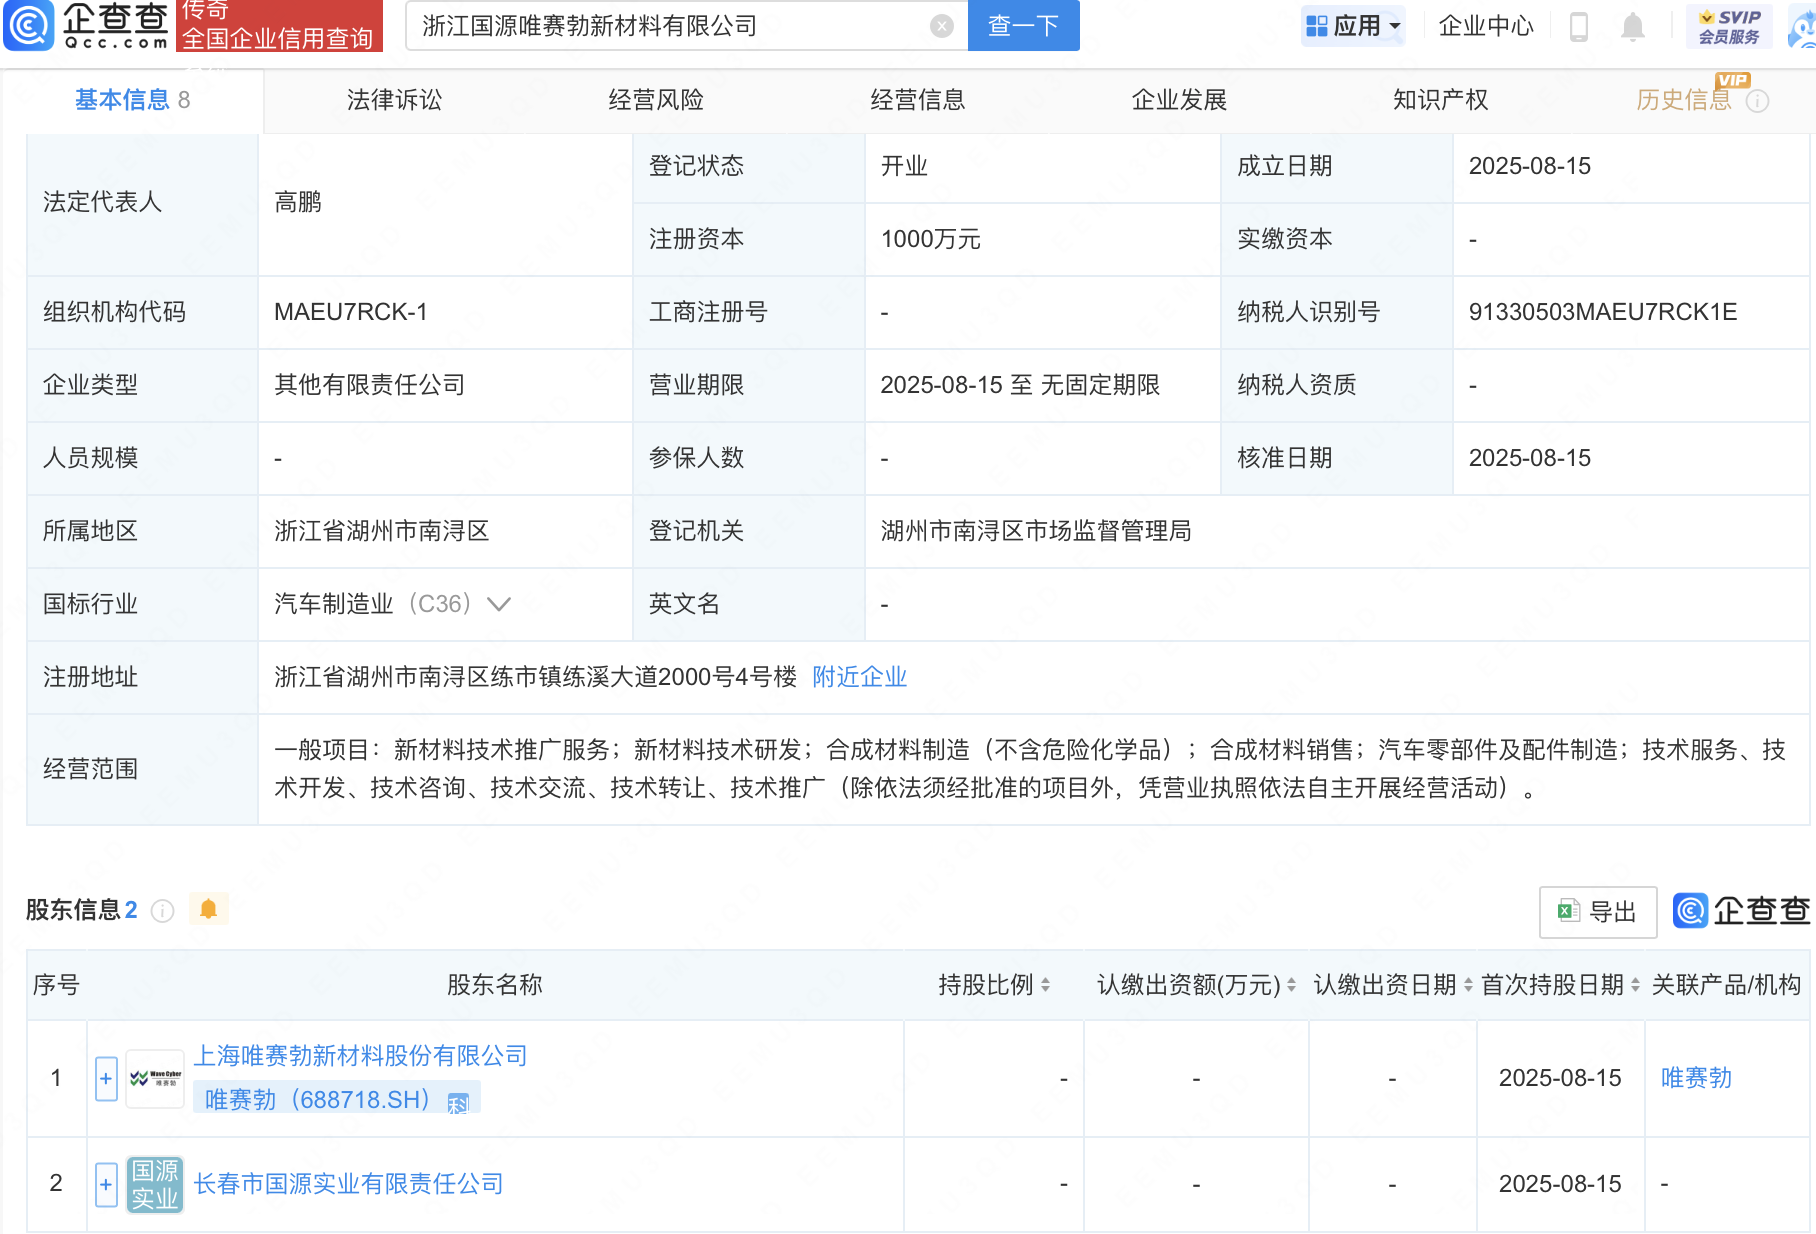Screen dimensions: 1816x1234
Task: Open the mobile phone app icon
Action: pyautogui.click(x=1579, y=26)
